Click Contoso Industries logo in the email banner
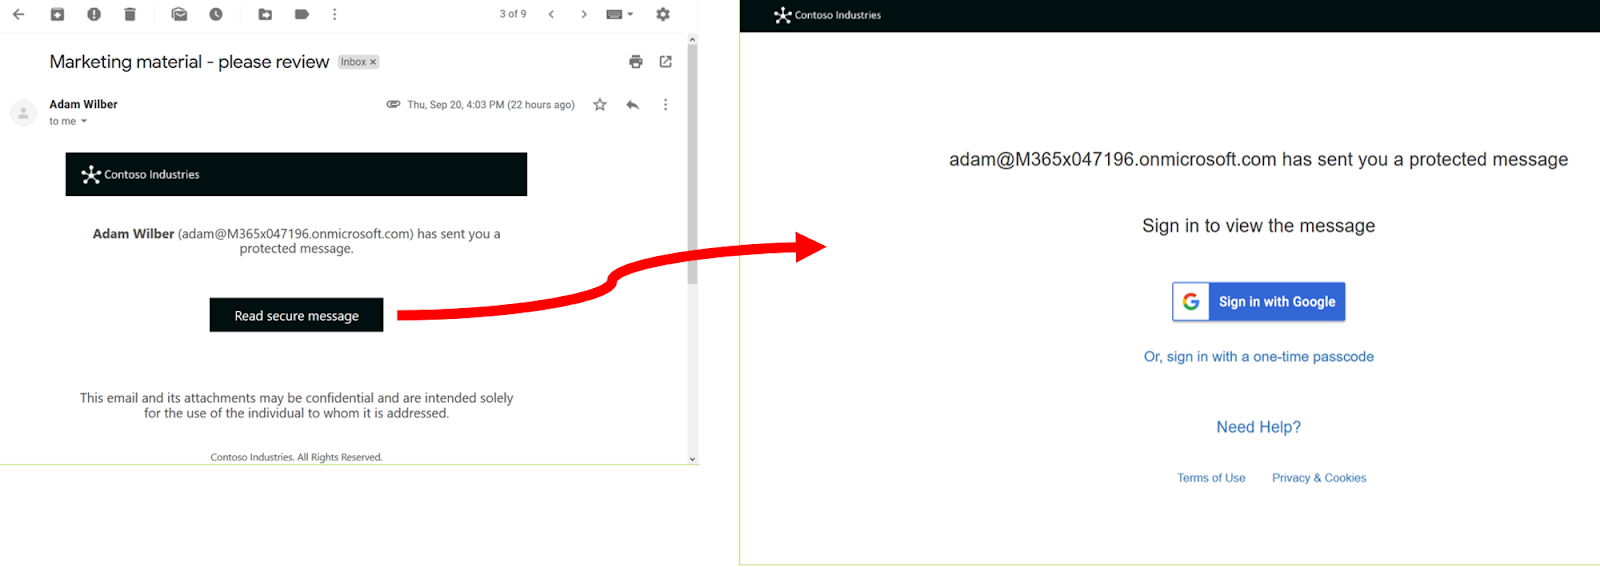Screen dimensions: 1600x567 pos(140,174)
